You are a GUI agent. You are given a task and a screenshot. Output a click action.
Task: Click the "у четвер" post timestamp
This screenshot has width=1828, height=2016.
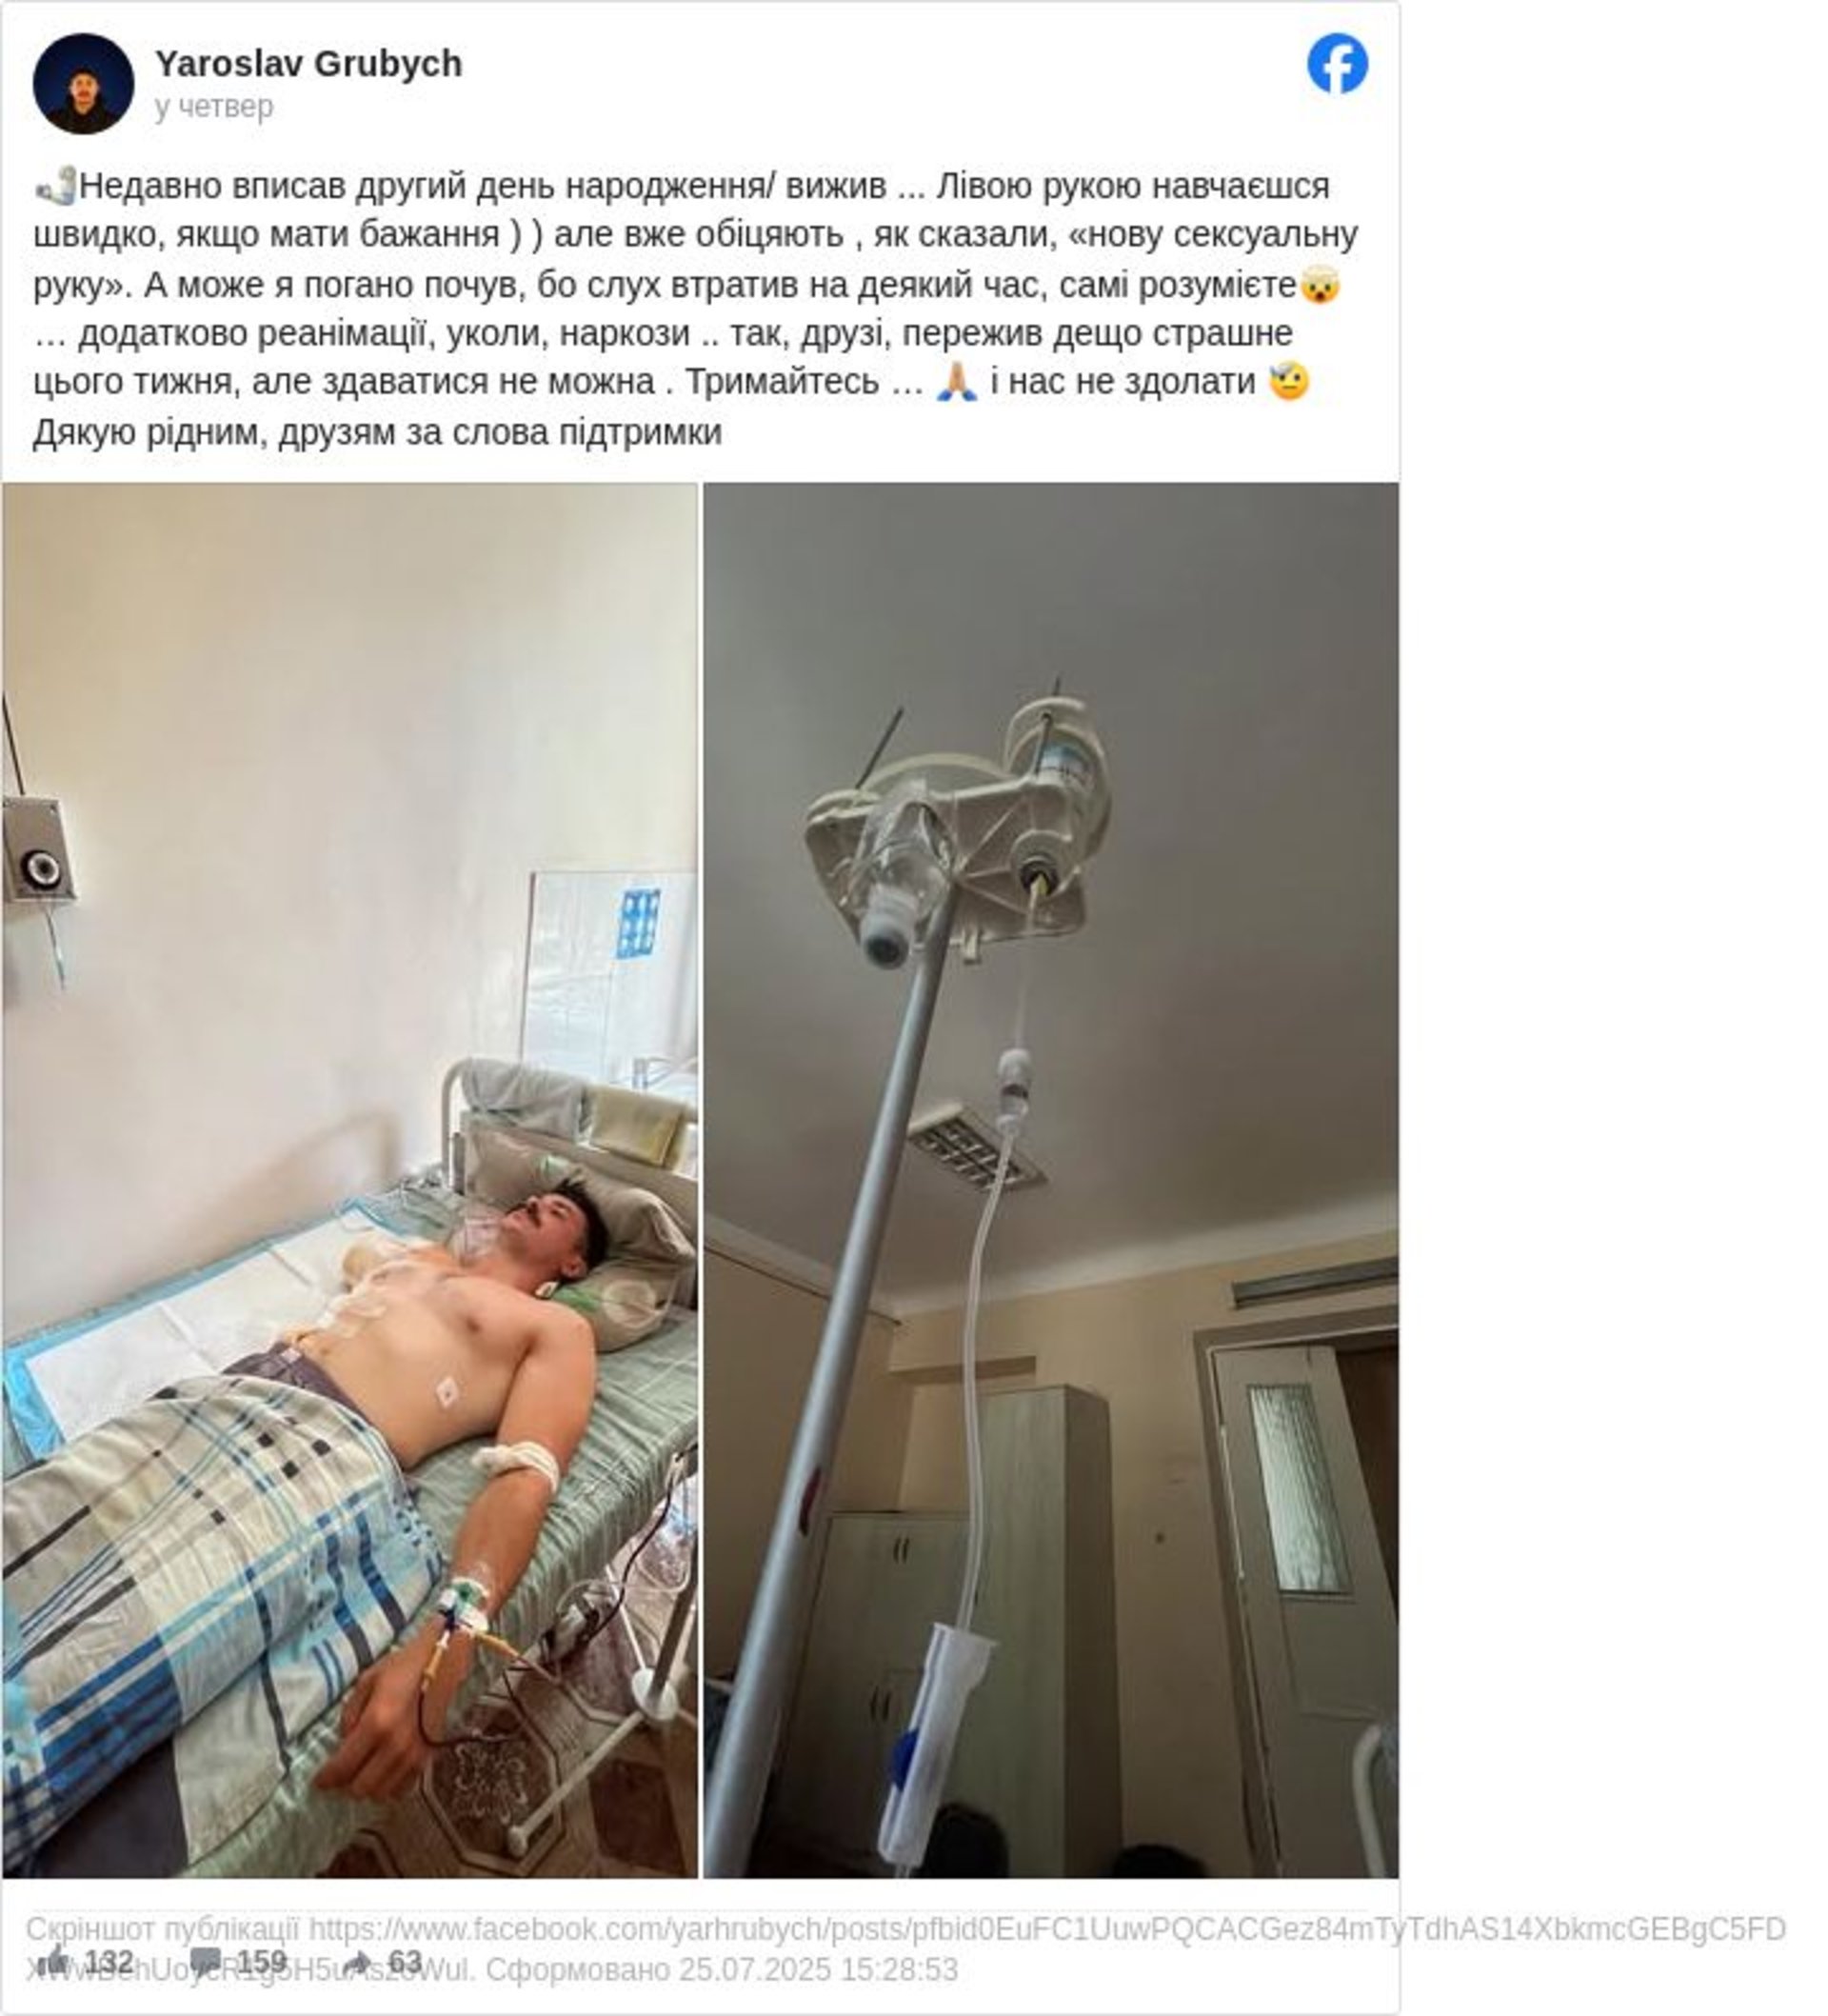[213, 106]
